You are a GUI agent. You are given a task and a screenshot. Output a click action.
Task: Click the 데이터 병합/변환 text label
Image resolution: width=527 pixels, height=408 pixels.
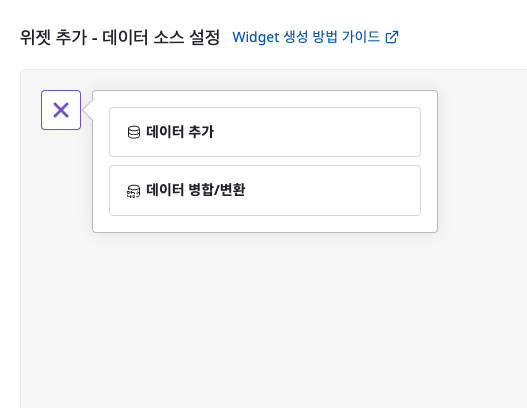(x=196, y=190)
